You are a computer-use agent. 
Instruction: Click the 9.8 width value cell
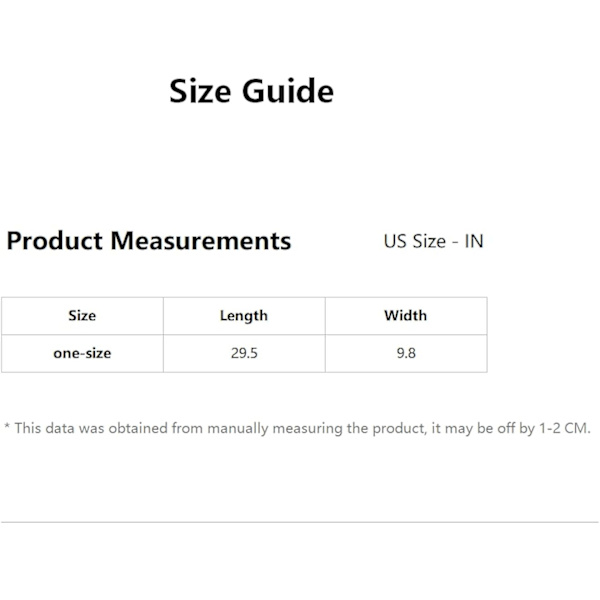click(406, 353)
